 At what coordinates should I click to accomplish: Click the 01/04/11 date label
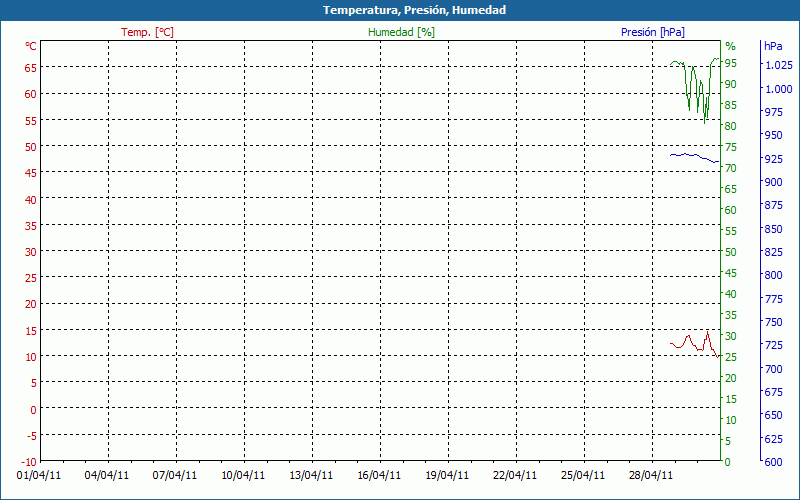[x=39, y=476]
